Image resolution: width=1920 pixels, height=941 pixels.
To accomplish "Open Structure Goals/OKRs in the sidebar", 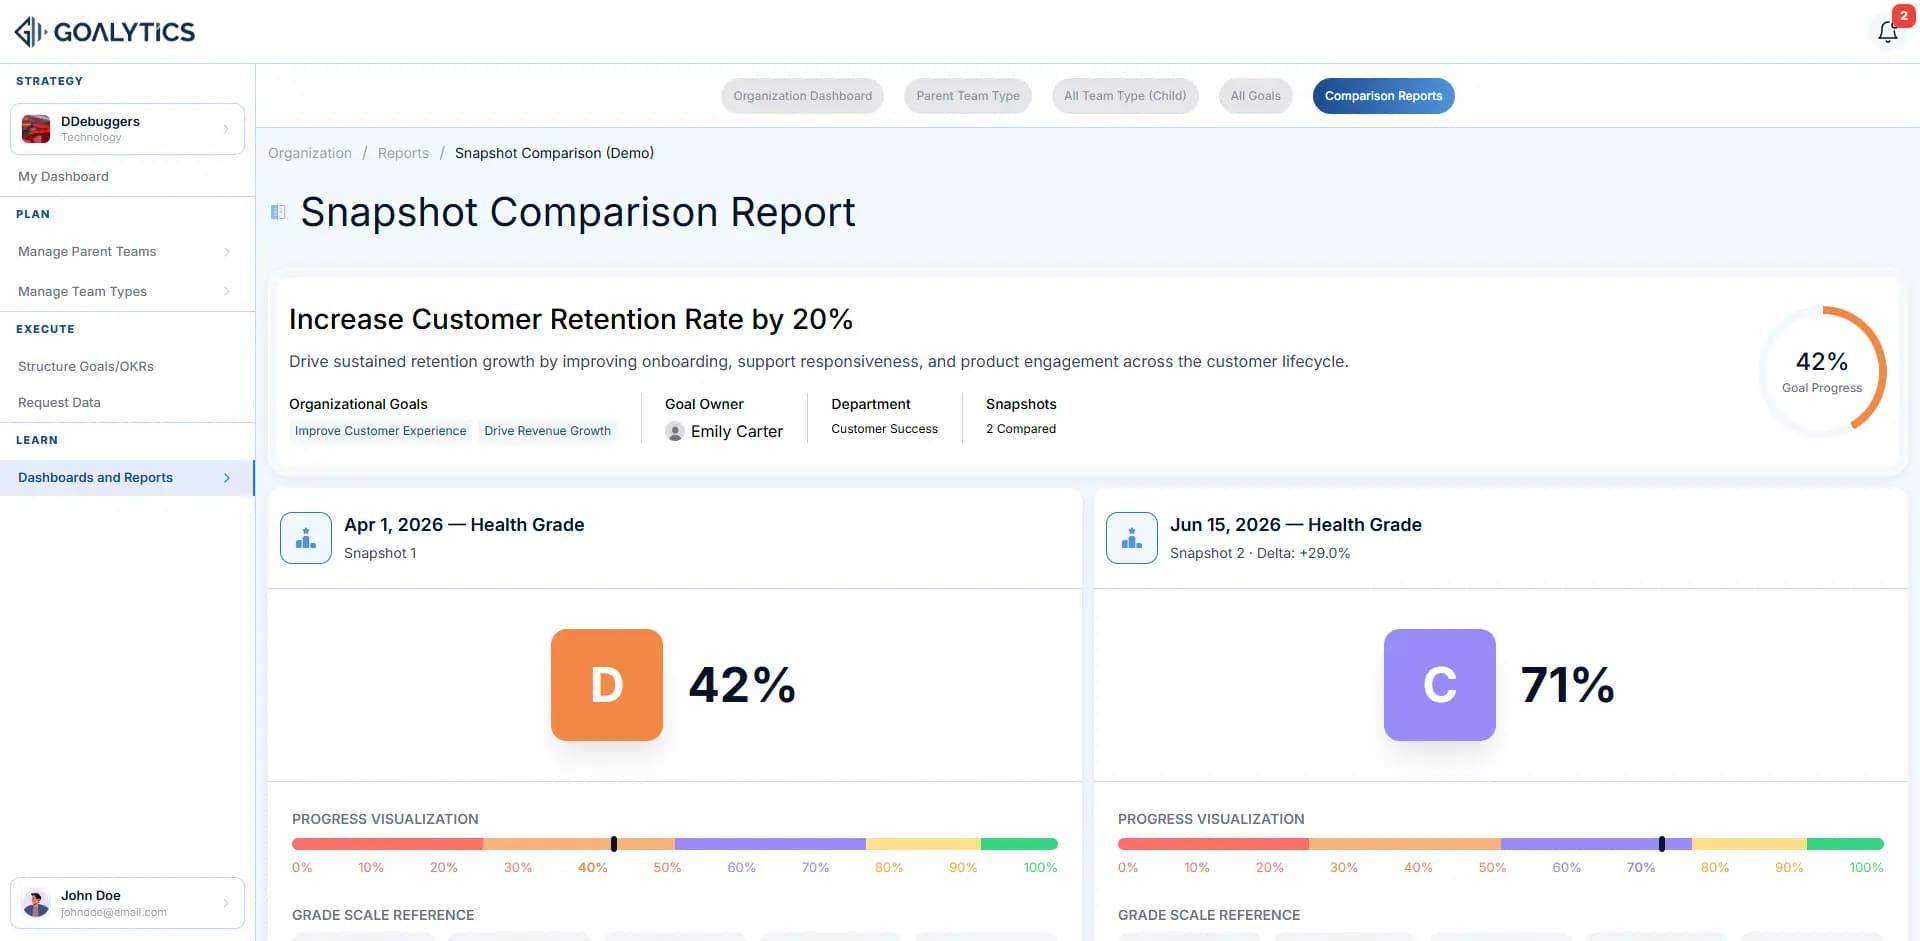I will [x=86, y=367].
